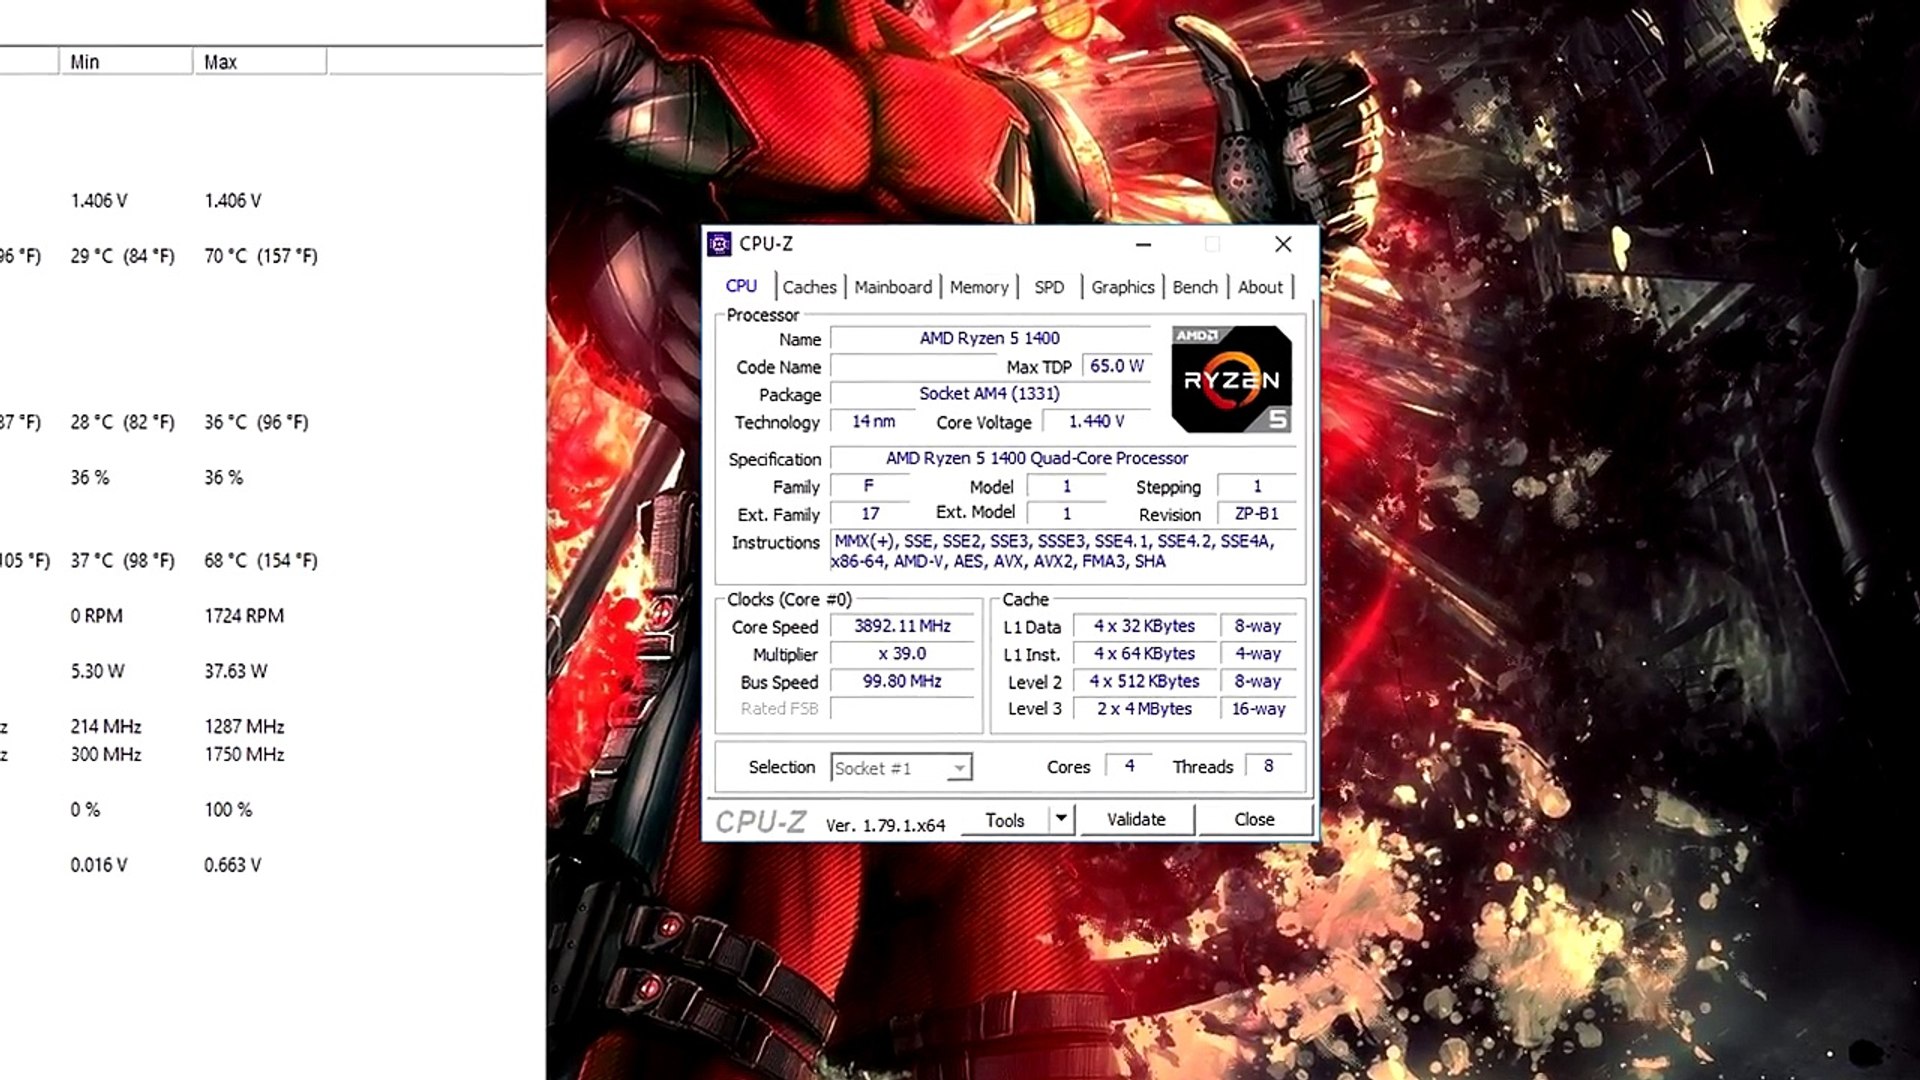Click the Level 3 value 2 x 4 MBytes
Image resolution: width=1920 pixels, height=1080 pixels.
[1144, 708]
